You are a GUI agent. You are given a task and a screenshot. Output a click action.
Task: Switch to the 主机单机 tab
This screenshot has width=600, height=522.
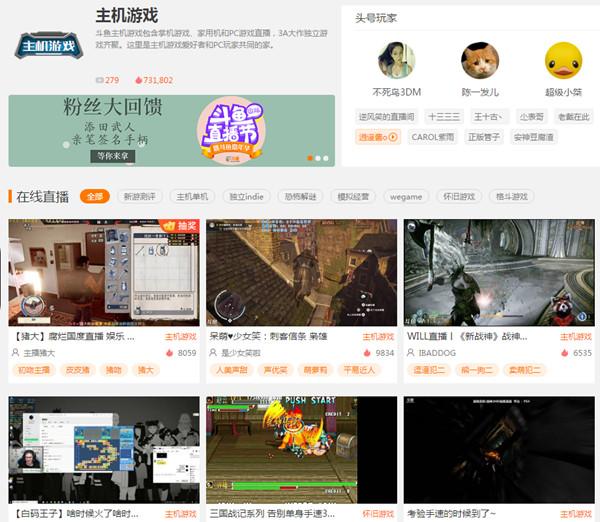point(192,196)
